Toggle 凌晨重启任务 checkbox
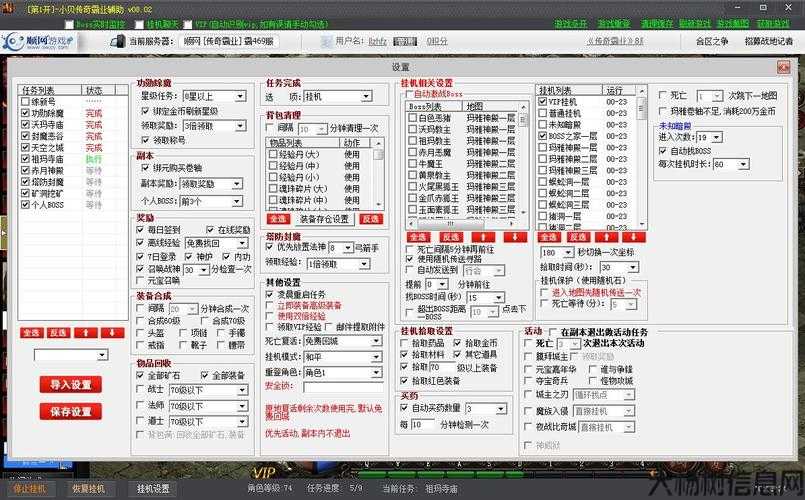Screen dimensions: 805x500 270,295
